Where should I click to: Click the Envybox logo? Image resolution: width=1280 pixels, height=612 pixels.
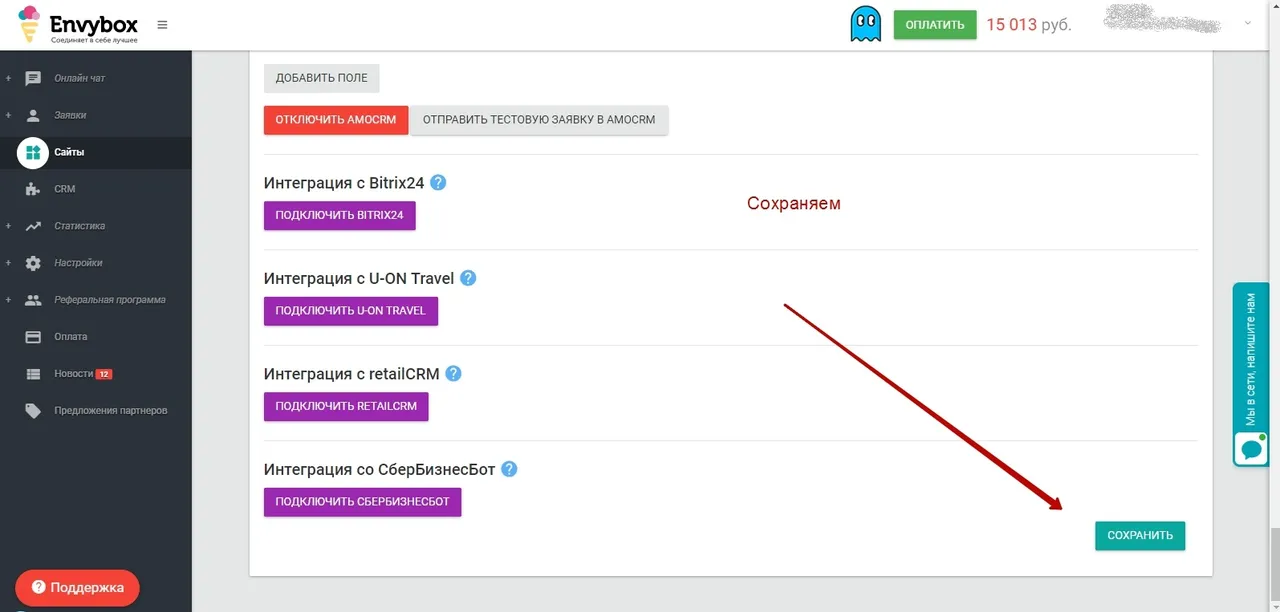click(x=78, y=25)
